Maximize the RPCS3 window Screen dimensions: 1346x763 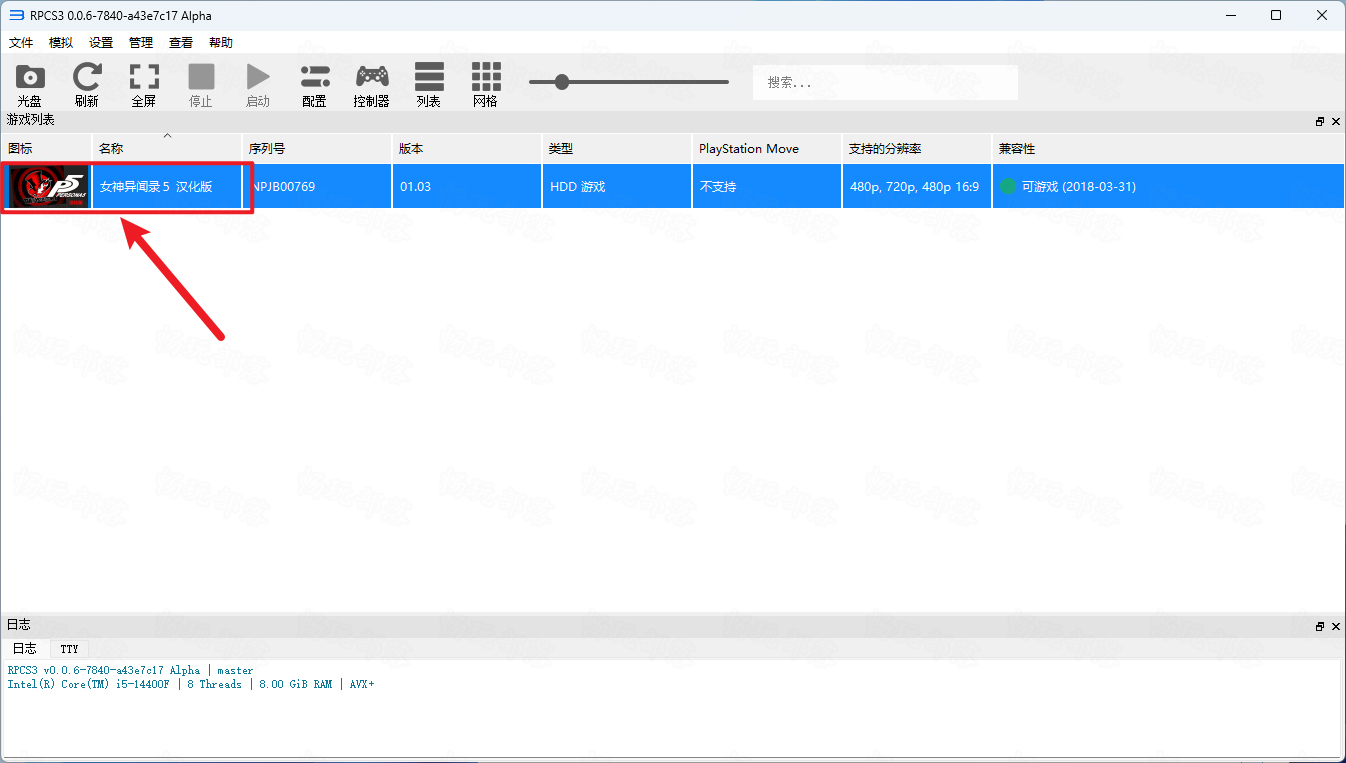(x=1276, y=15)
